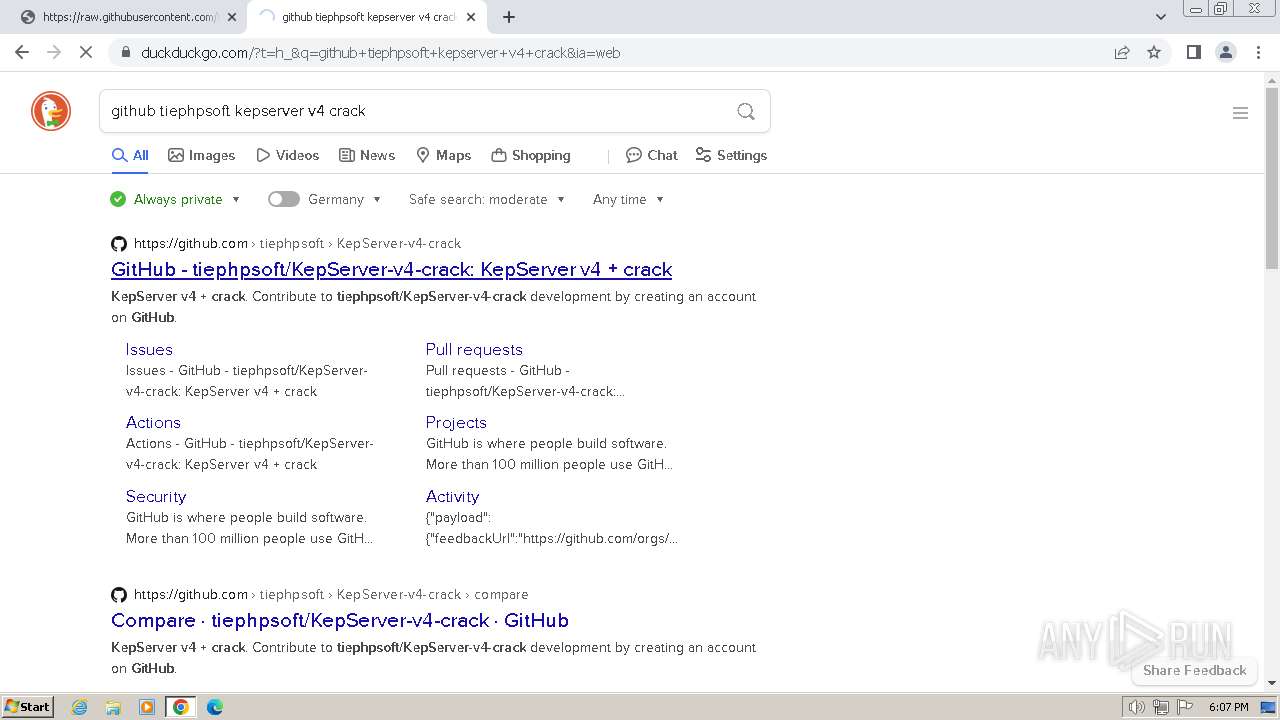This screenshot has width=1280, height=720.
Task: Click the network icon in system tray
Action: pyautogui.click(x=1161, y=707)
